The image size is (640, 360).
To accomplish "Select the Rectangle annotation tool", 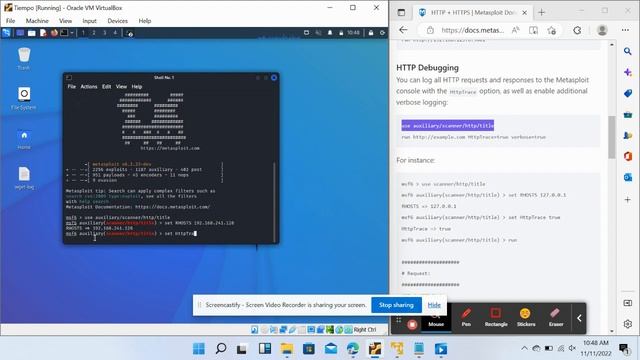I will point(496,317).
